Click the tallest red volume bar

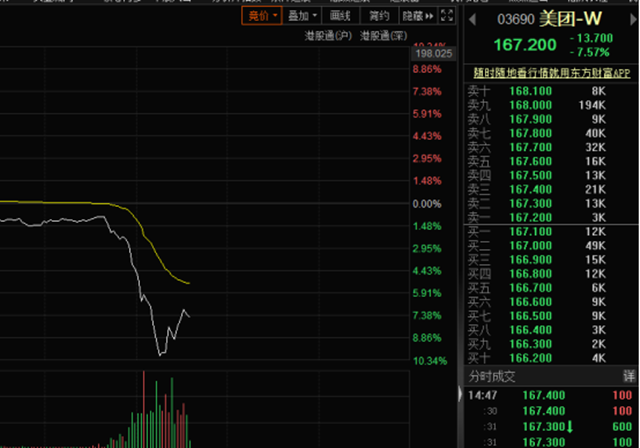pyautogui.click(x=144, y=409)
